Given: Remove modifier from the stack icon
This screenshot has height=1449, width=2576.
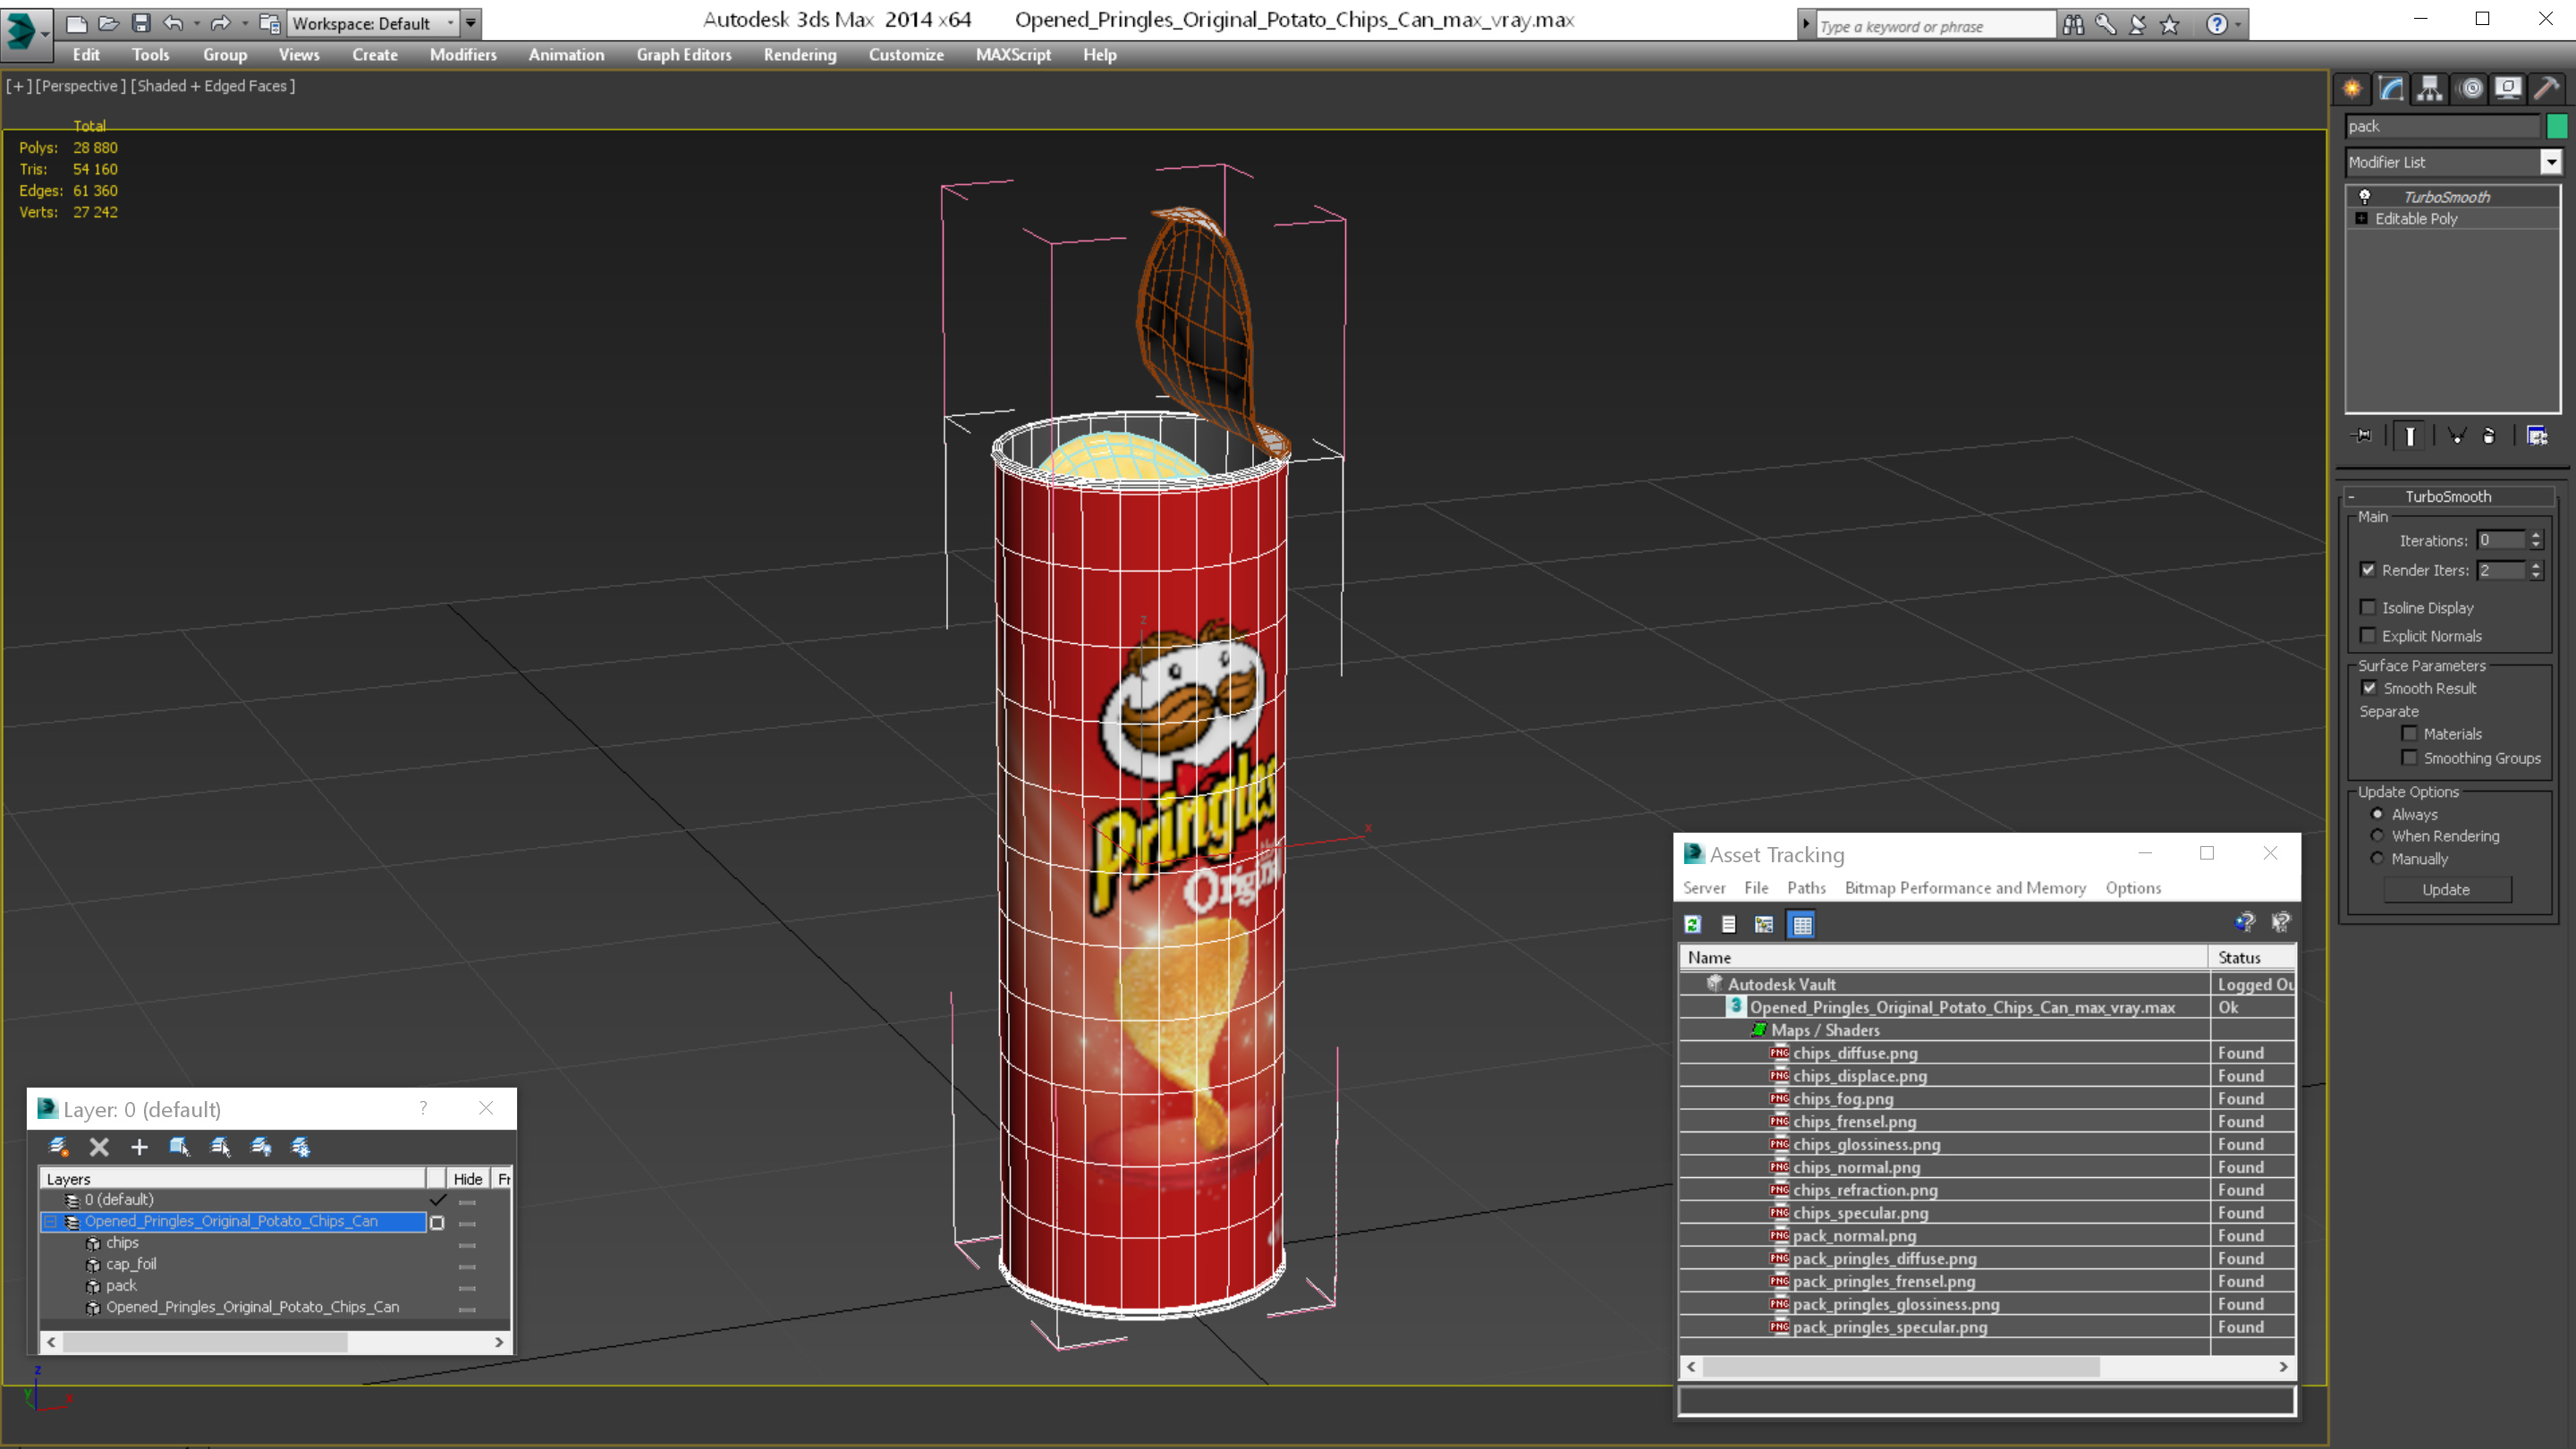Looking at the screenshot, I should click(2489, 436).
